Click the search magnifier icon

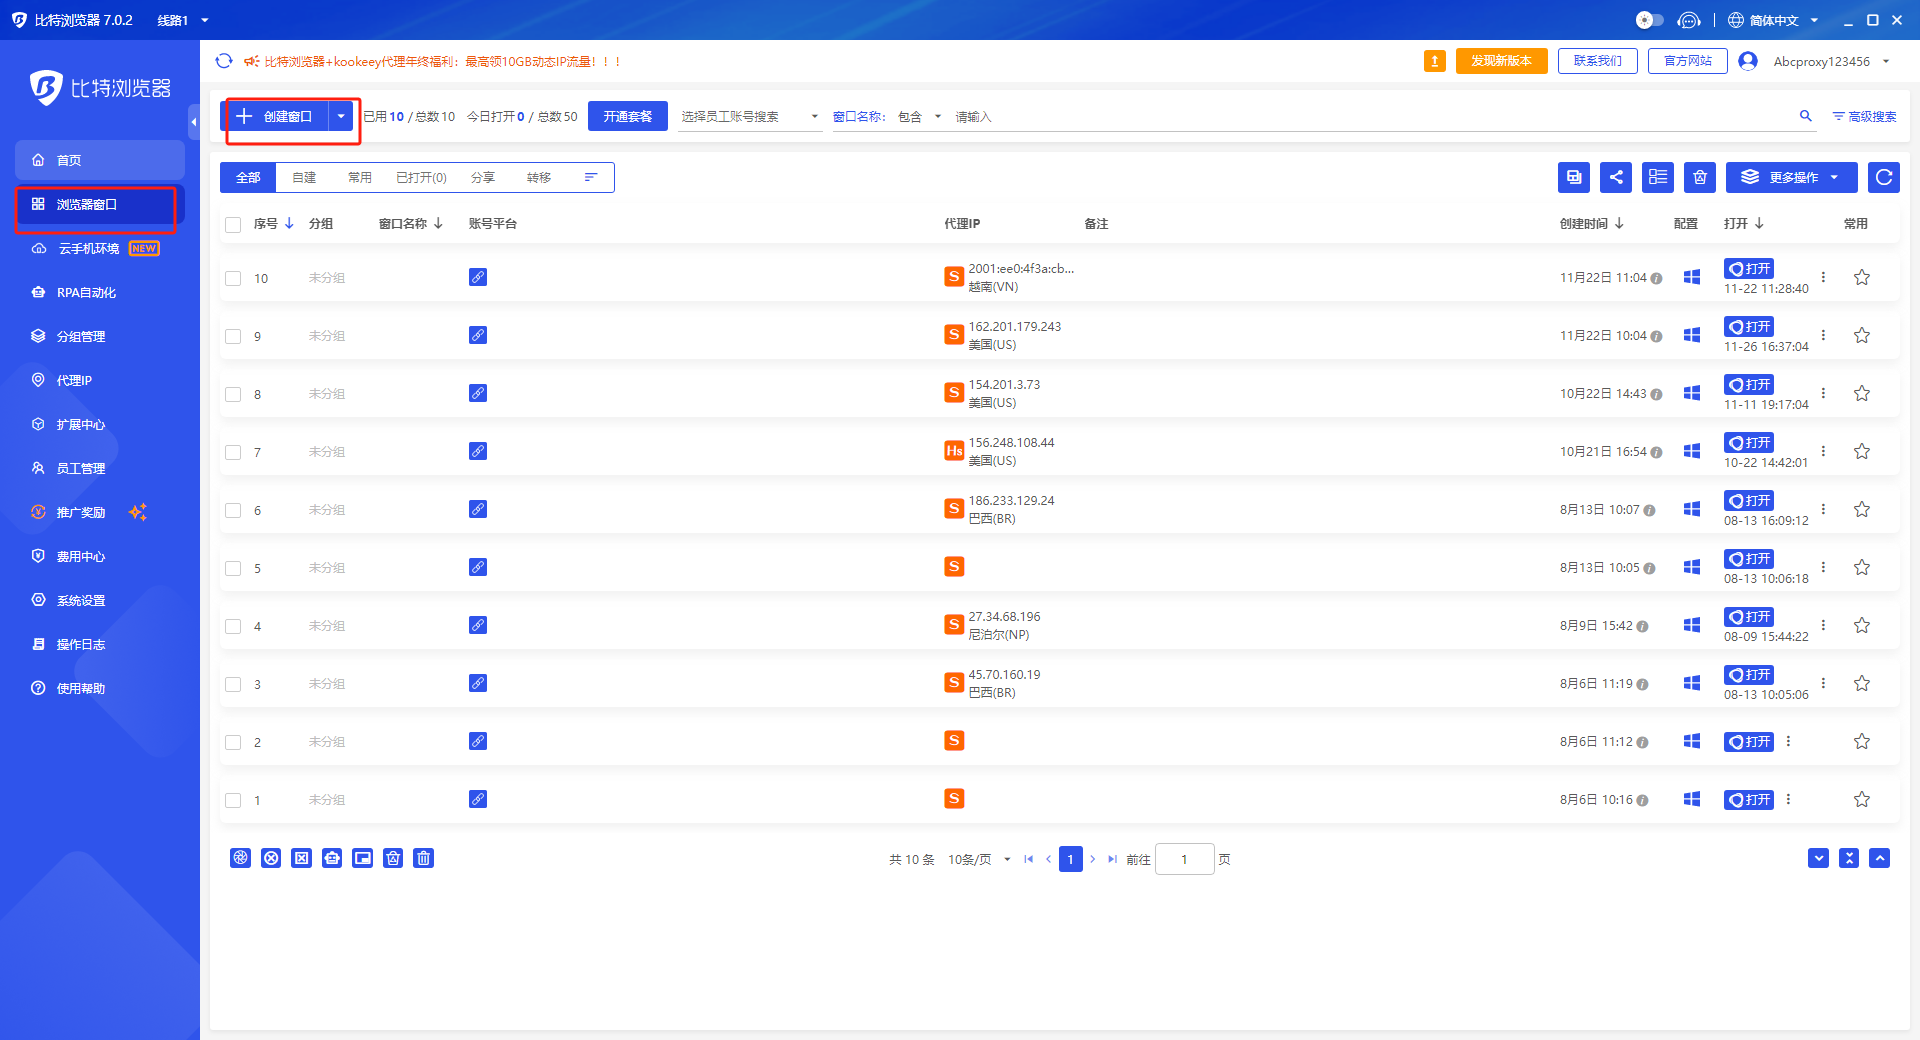coord(1805,116)
